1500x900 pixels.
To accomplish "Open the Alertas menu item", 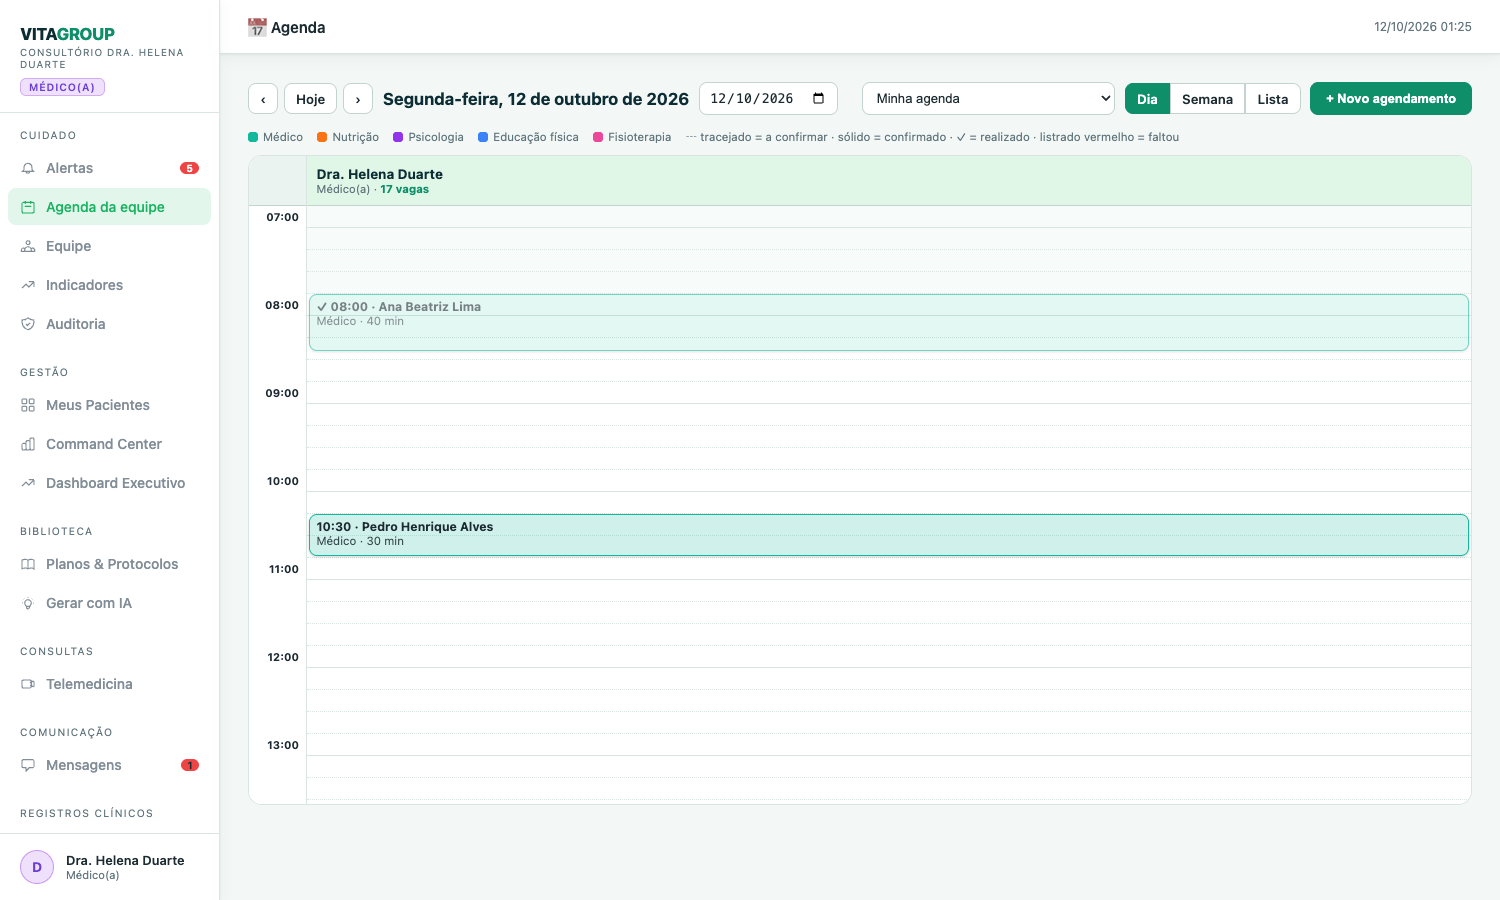I will point(110,168).
